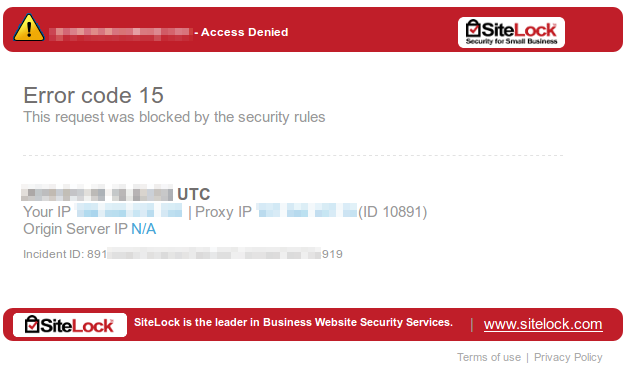The width and height of the screenshot is (626, 368).
Task: Click the SiteLock logo in footer banner
Action: point(70,325)
